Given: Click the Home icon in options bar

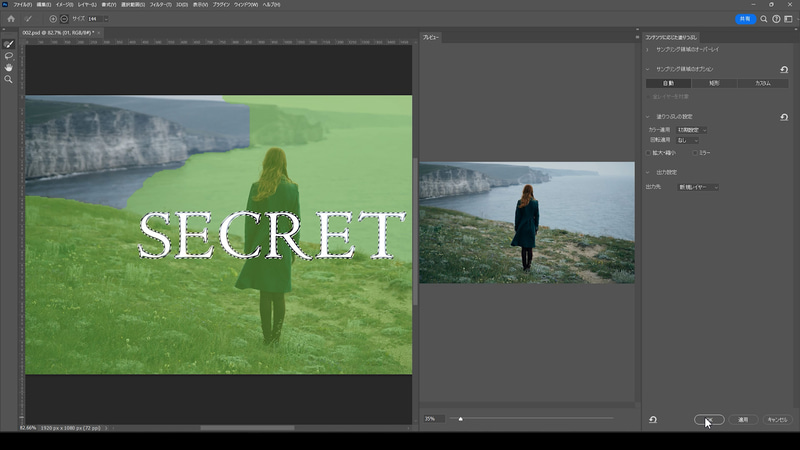Looking at the screenshot, I should [11, 19].
